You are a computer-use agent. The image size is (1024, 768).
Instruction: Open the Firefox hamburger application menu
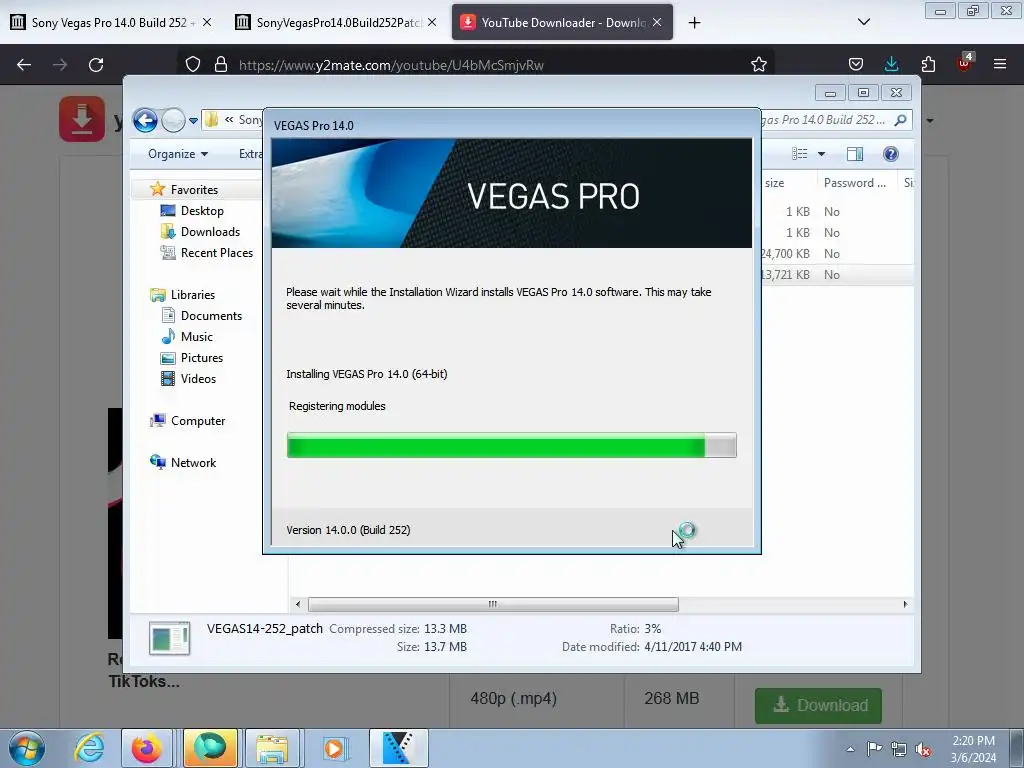(1000, 64)
